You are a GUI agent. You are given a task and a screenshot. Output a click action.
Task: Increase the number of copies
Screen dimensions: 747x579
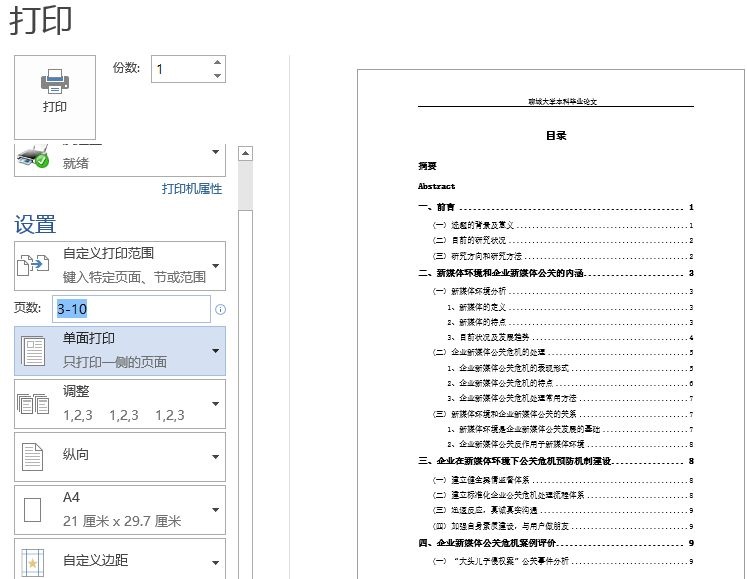point(219,62)
